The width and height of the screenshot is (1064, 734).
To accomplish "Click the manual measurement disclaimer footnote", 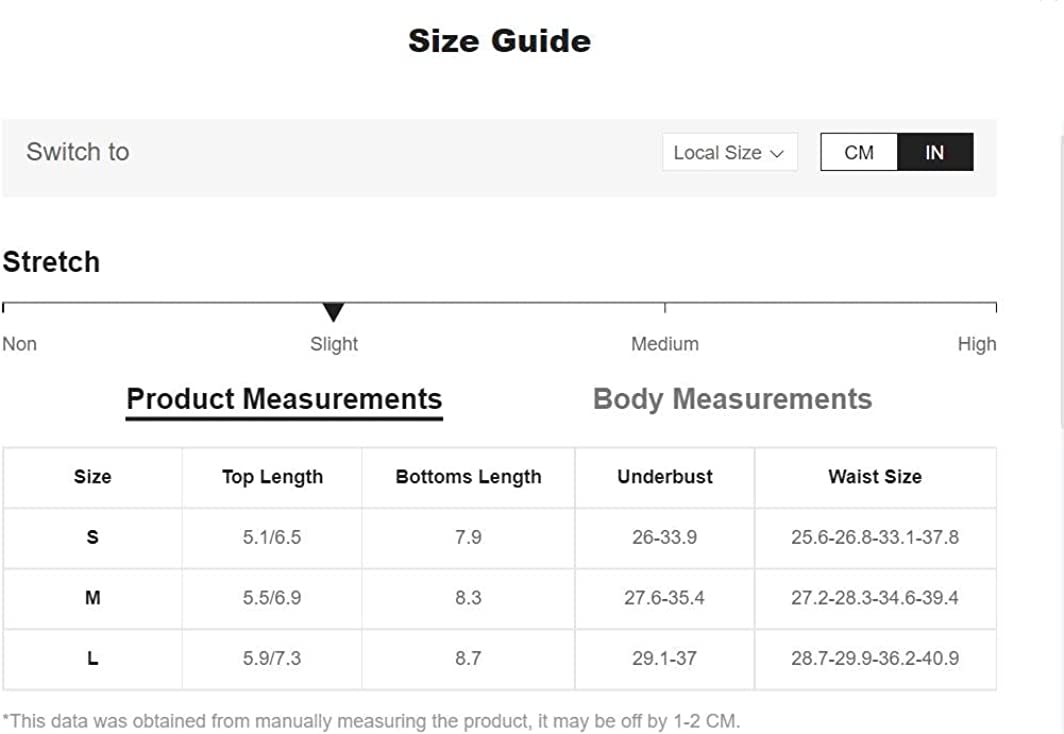I will tap(371, 721).
